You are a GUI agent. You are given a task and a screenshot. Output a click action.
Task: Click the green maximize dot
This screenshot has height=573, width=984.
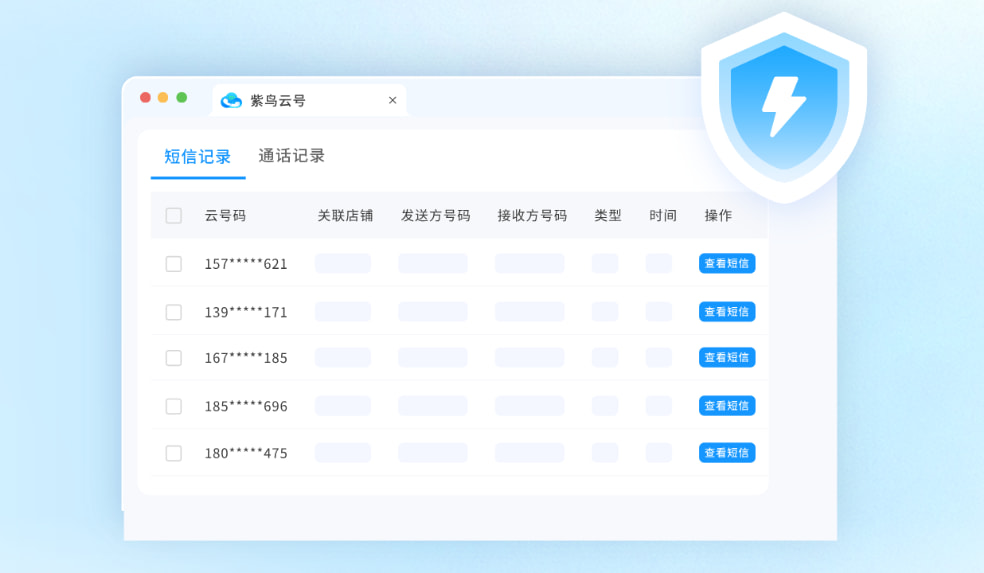(x=182, y=97)
